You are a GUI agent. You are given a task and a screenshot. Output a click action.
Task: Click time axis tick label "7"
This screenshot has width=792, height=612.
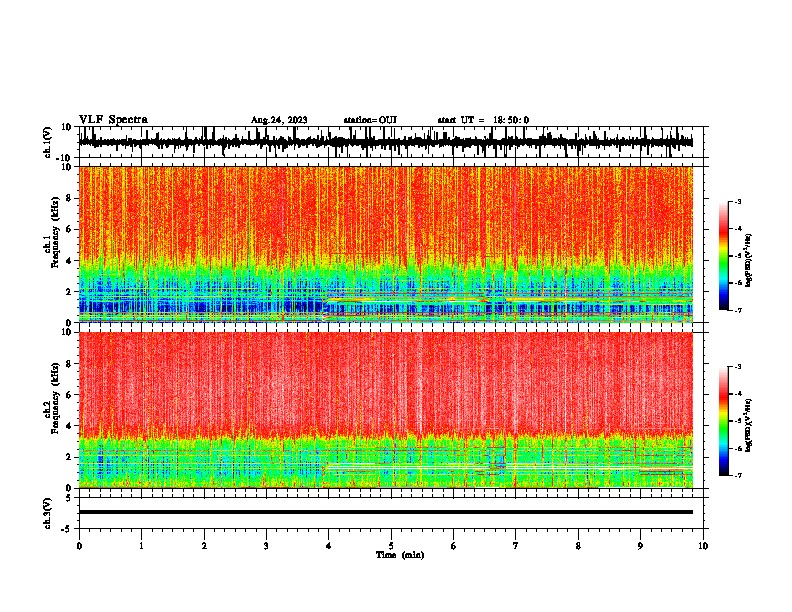point(516,546)
